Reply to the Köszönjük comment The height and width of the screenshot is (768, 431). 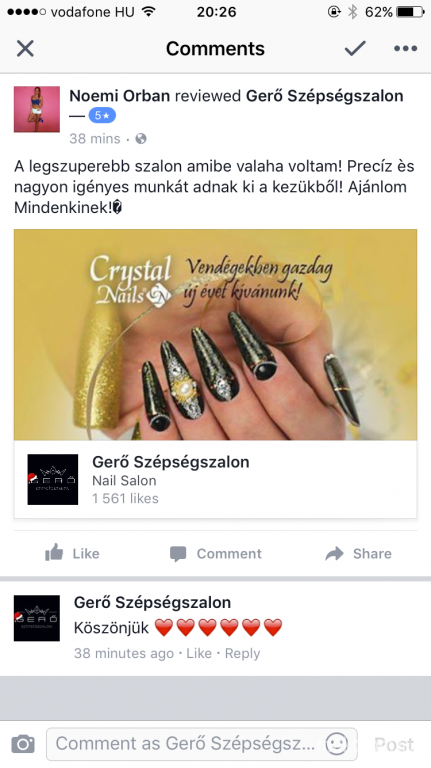point(242,653)
